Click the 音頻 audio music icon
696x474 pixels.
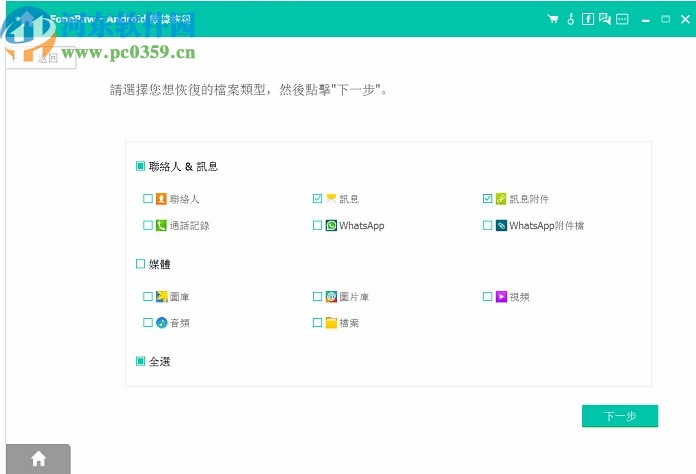click(162, 323)
